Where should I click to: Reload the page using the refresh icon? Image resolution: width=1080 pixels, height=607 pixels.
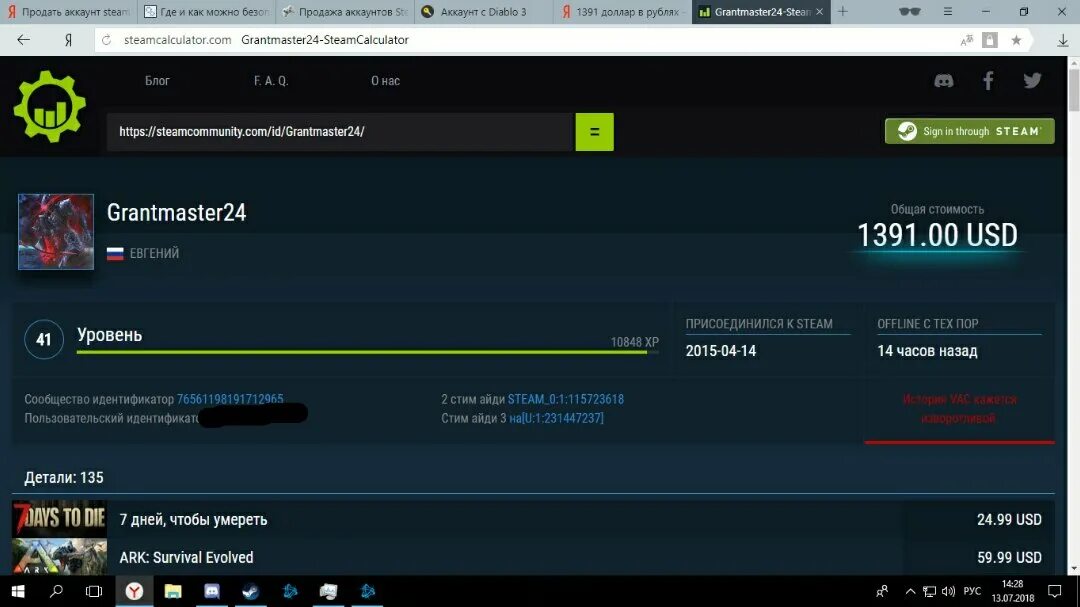107,40
